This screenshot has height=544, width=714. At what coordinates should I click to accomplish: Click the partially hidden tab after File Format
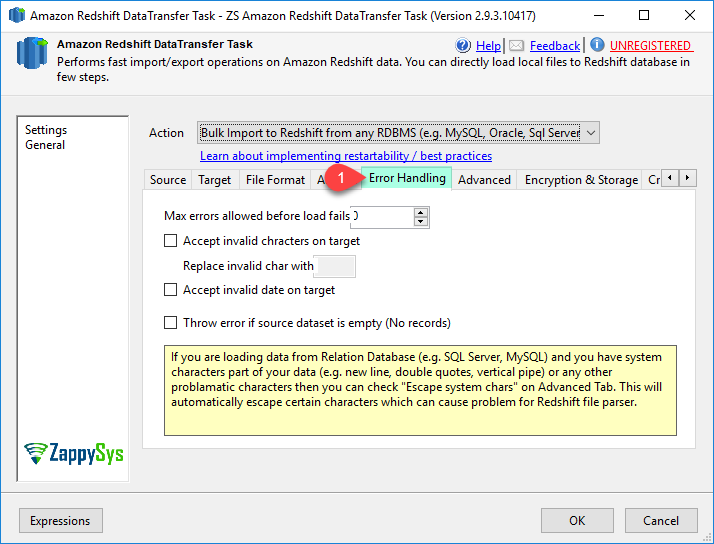pos(321,180)
